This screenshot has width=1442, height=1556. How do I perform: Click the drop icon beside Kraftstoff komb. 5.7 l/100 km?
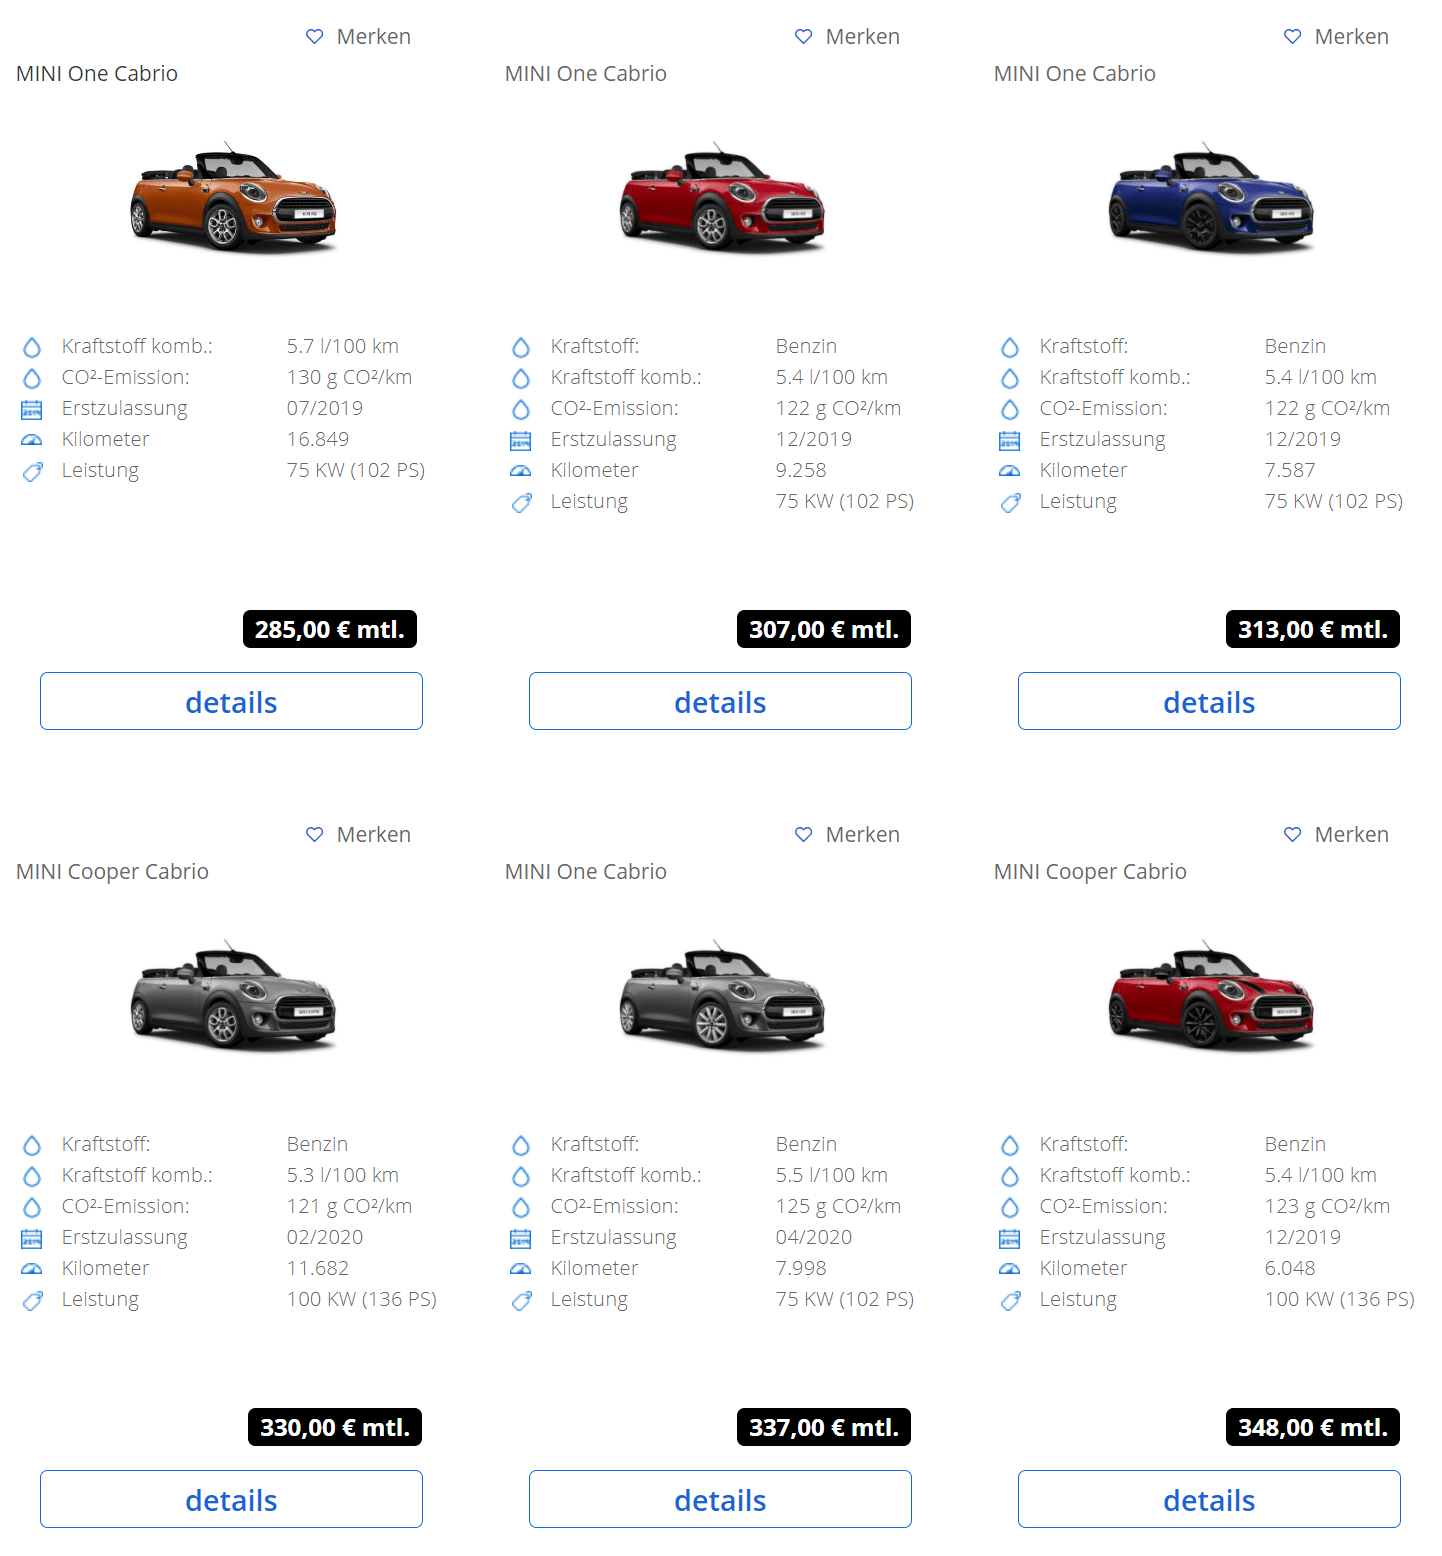[x=32, y=347]
